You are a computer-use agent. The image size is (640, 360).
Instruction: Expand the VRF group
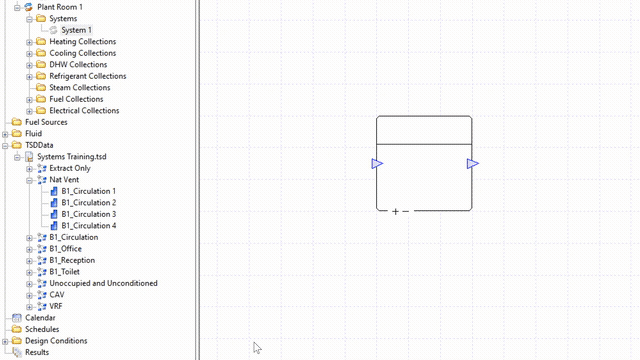29,307
